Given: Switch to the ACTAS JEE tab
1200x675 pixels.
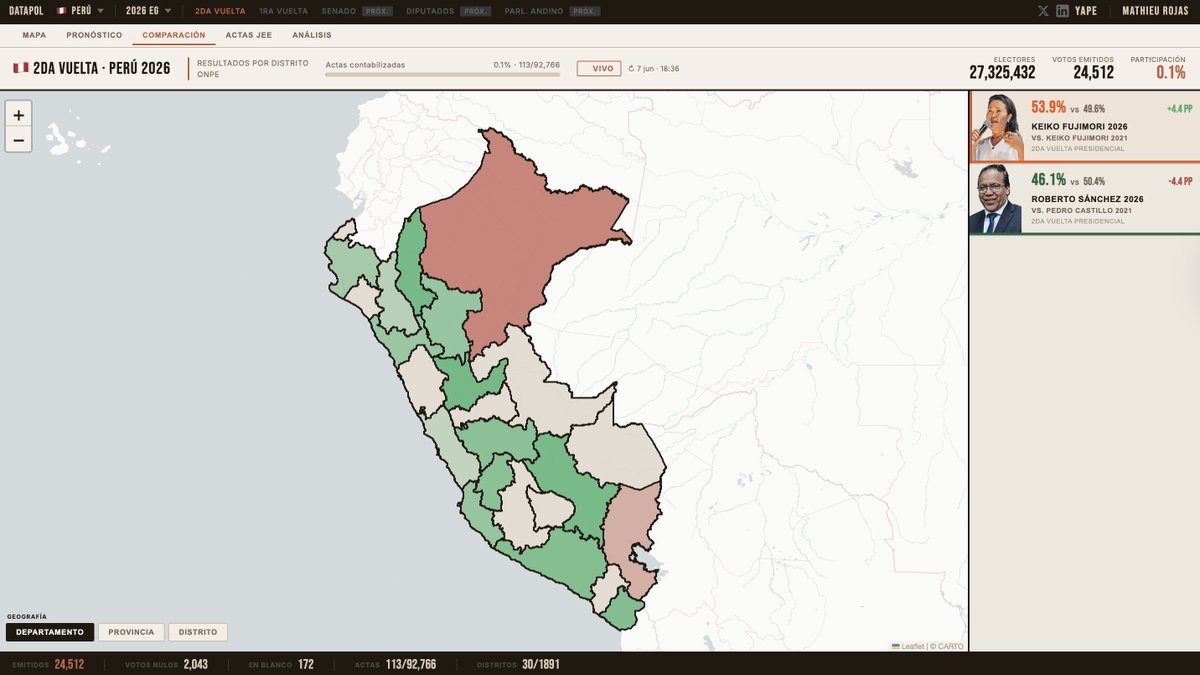Looking at the screenshot, I should 249,35.
